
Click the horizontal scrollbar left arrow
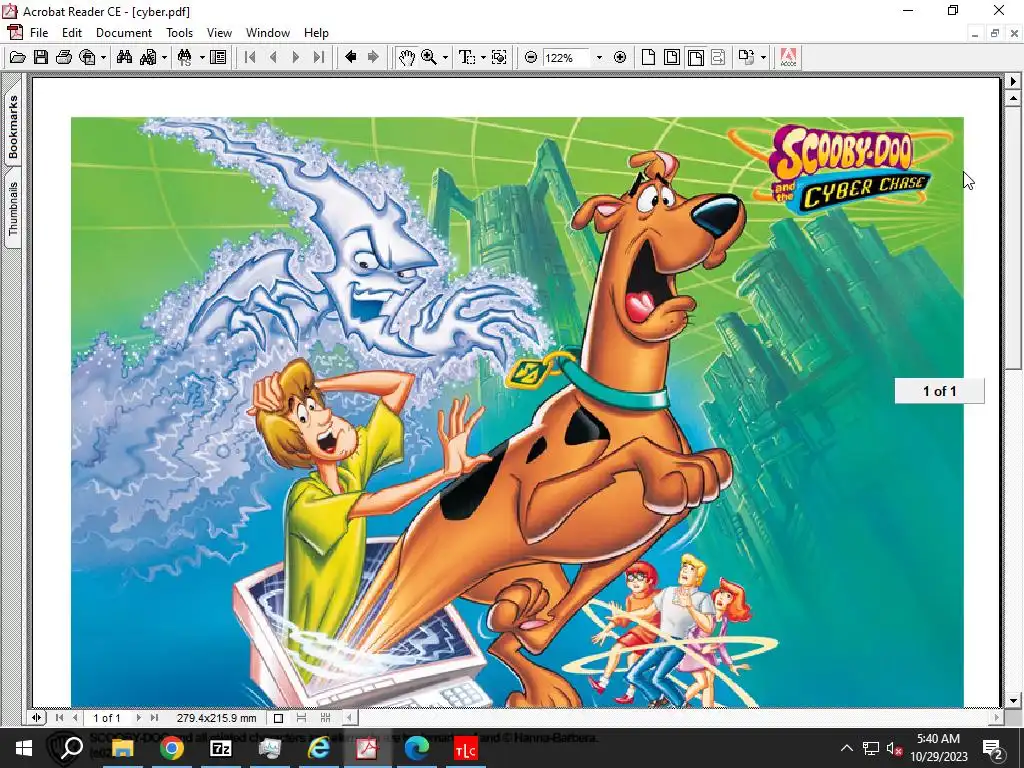coord(350,718)
